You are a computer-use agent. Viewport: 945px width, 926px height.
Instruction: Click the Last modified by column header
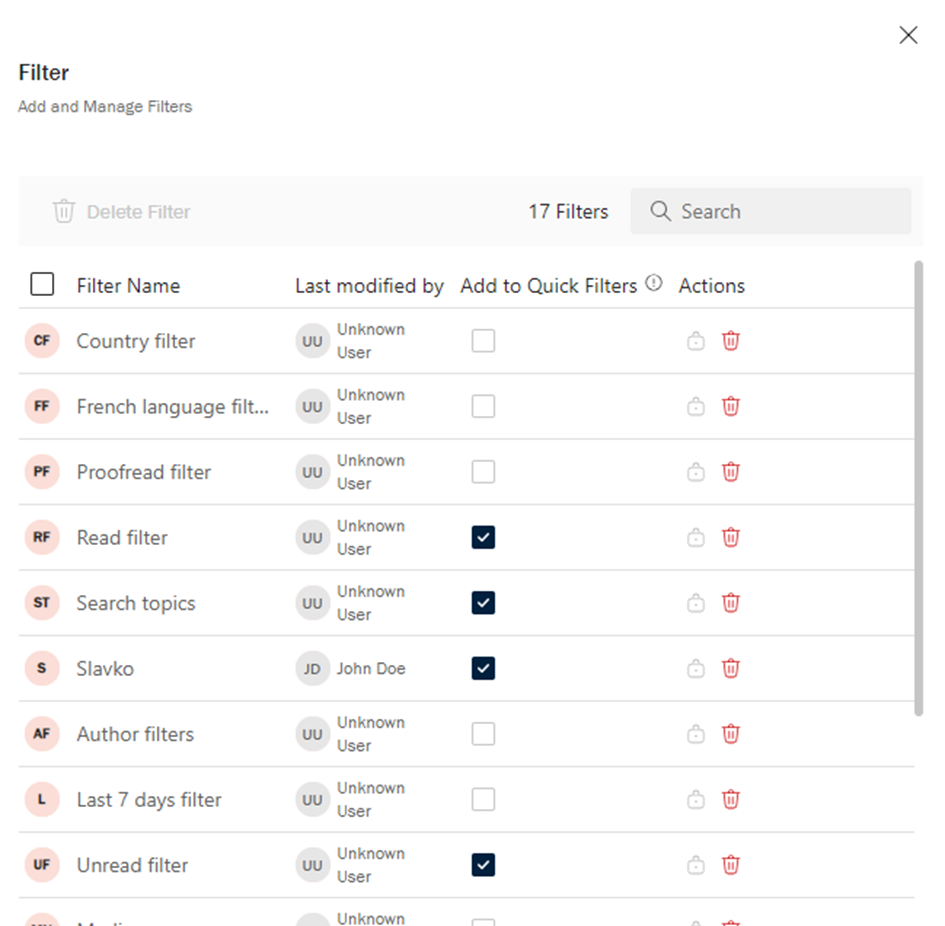(369, 286)
